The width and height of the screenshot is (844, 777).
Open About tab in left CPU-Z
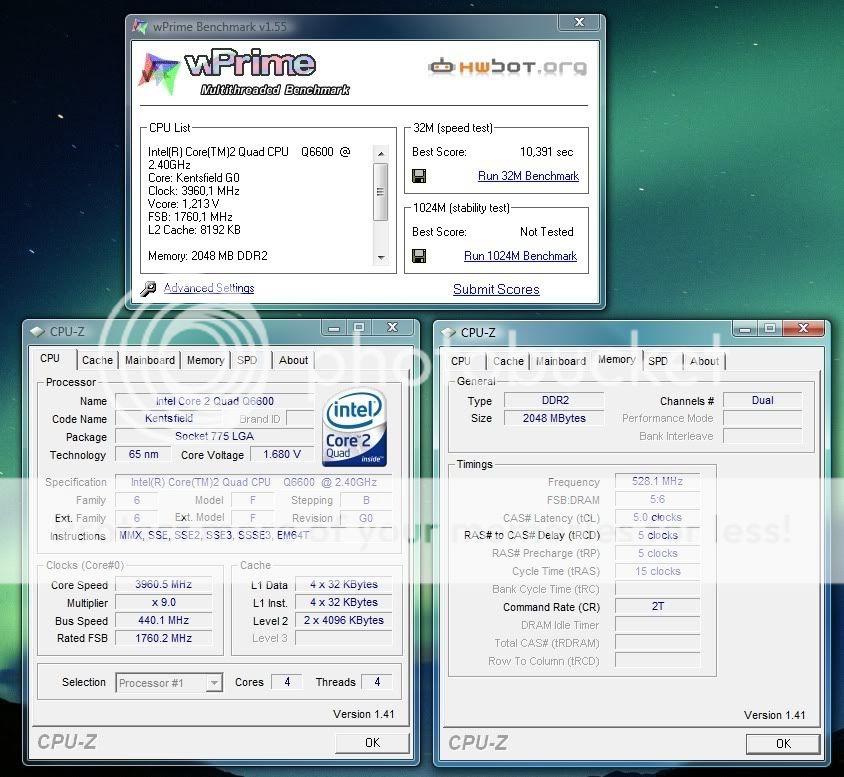tap(293, 360)
